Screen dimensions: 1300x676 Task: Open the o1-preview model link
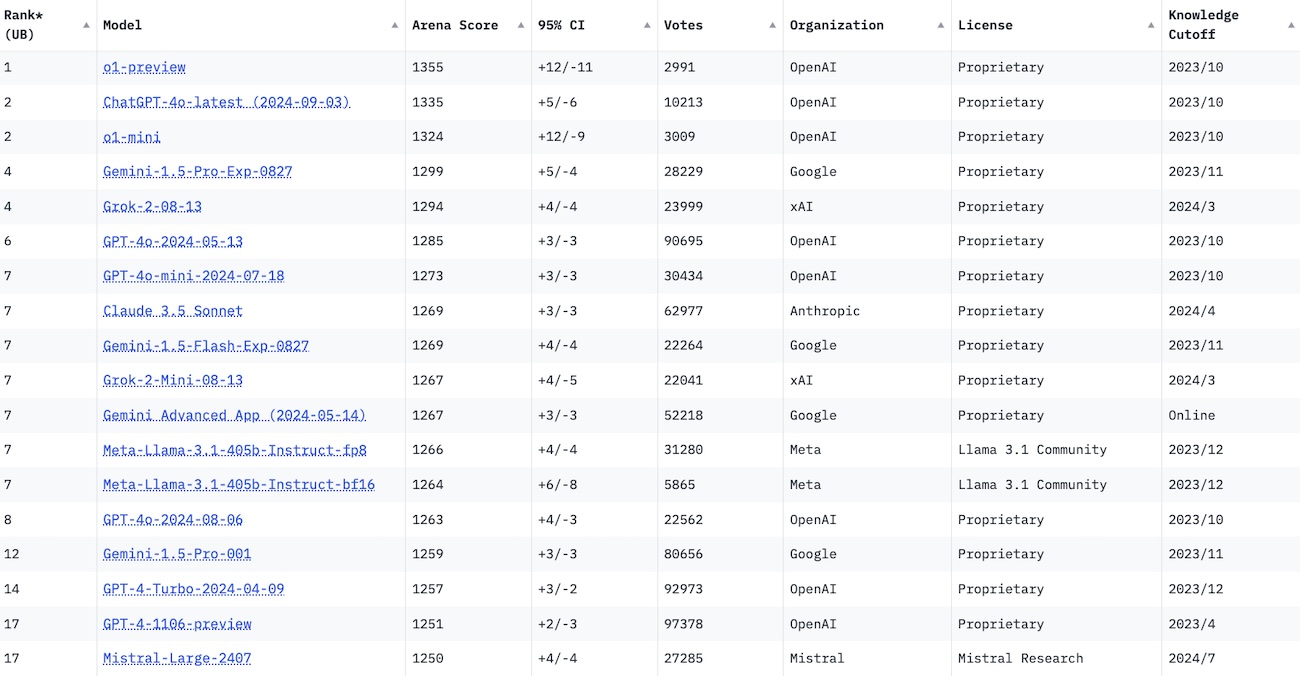click(x=144, y=67)
